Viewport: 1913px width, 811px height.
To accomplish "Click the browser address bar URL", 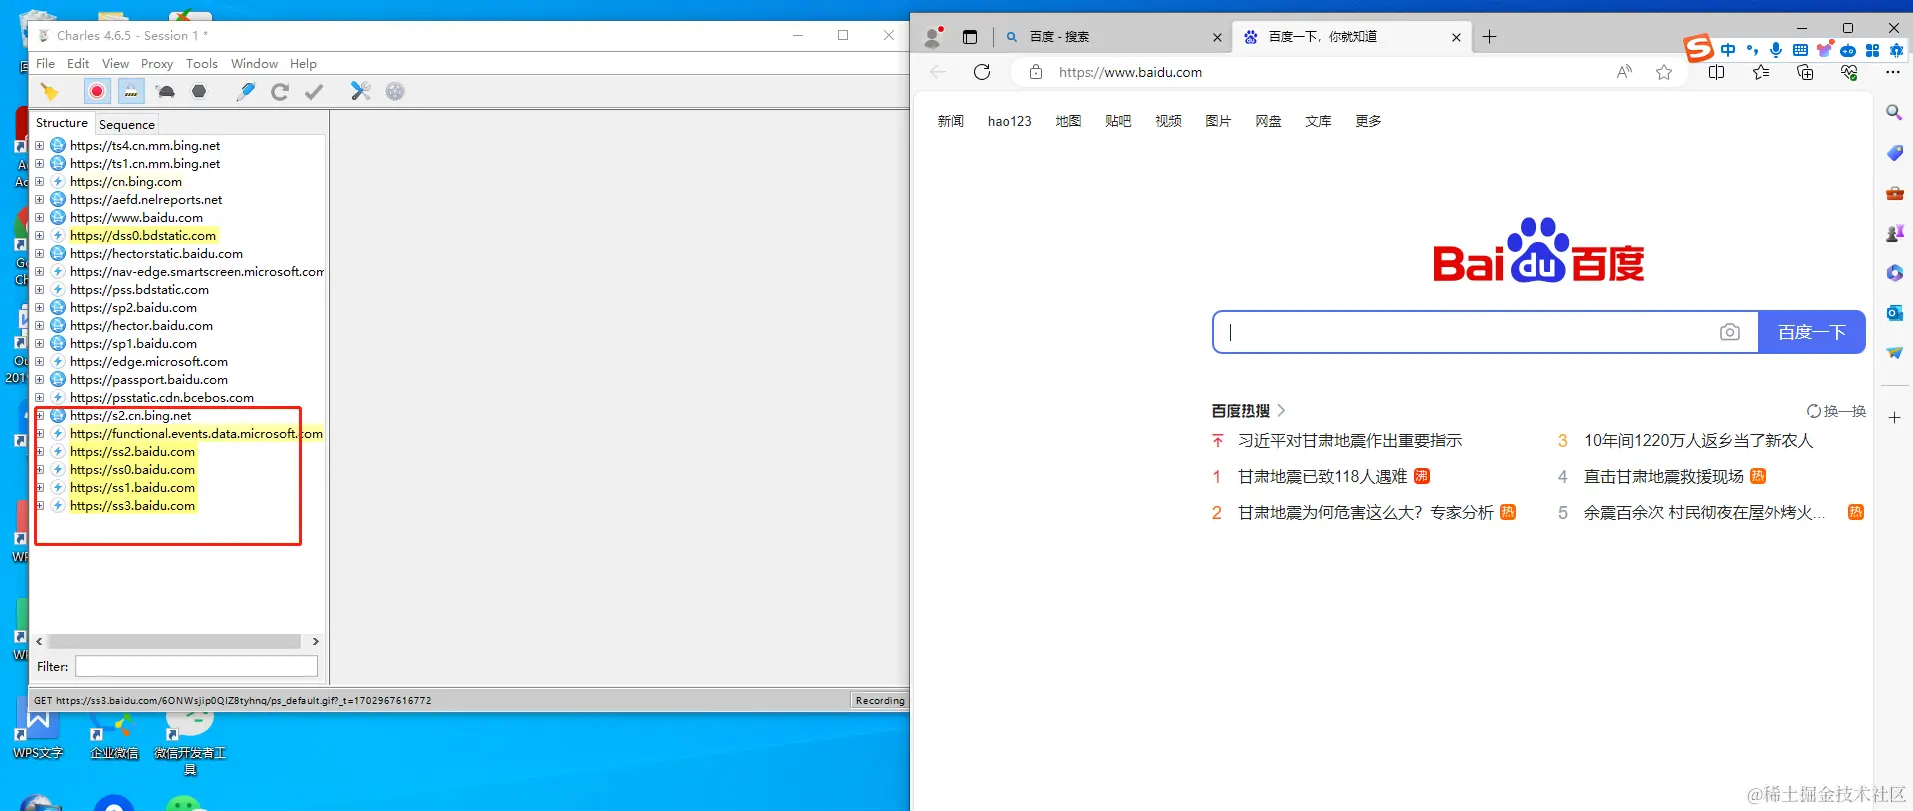I will coord(1130,72).
